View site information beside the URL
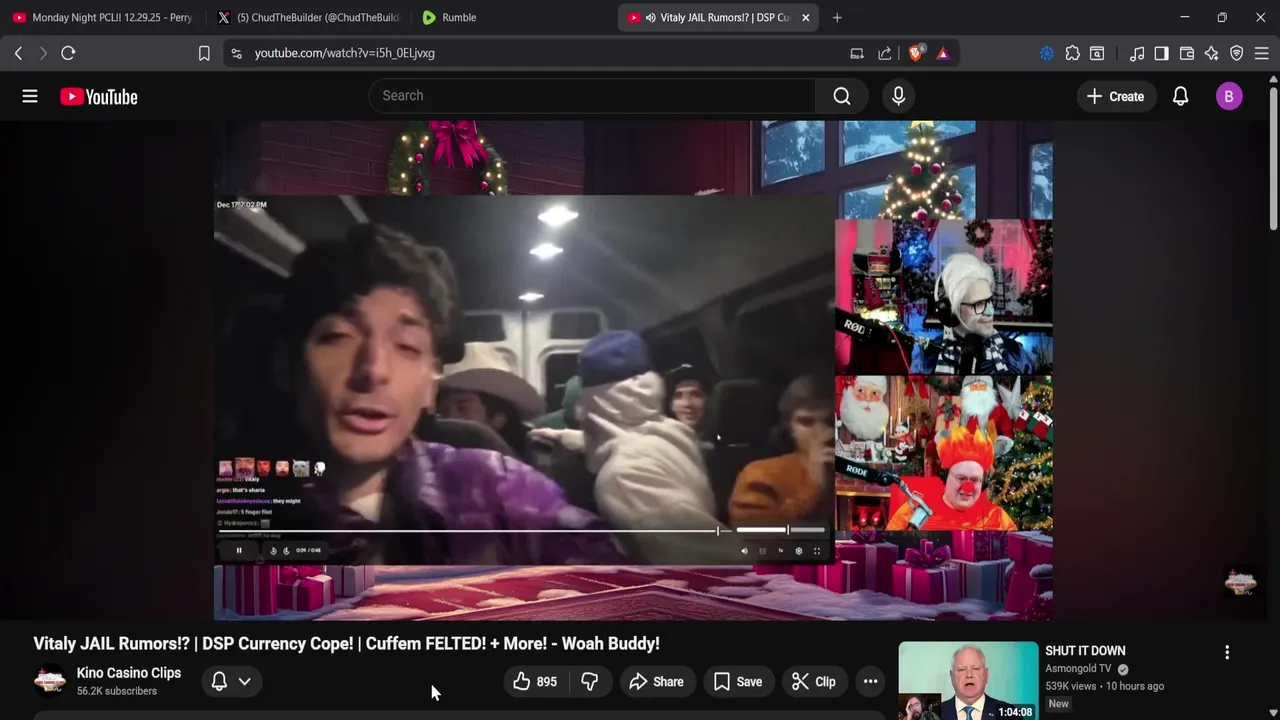The image size is (1280, 720). pos(236,53)
